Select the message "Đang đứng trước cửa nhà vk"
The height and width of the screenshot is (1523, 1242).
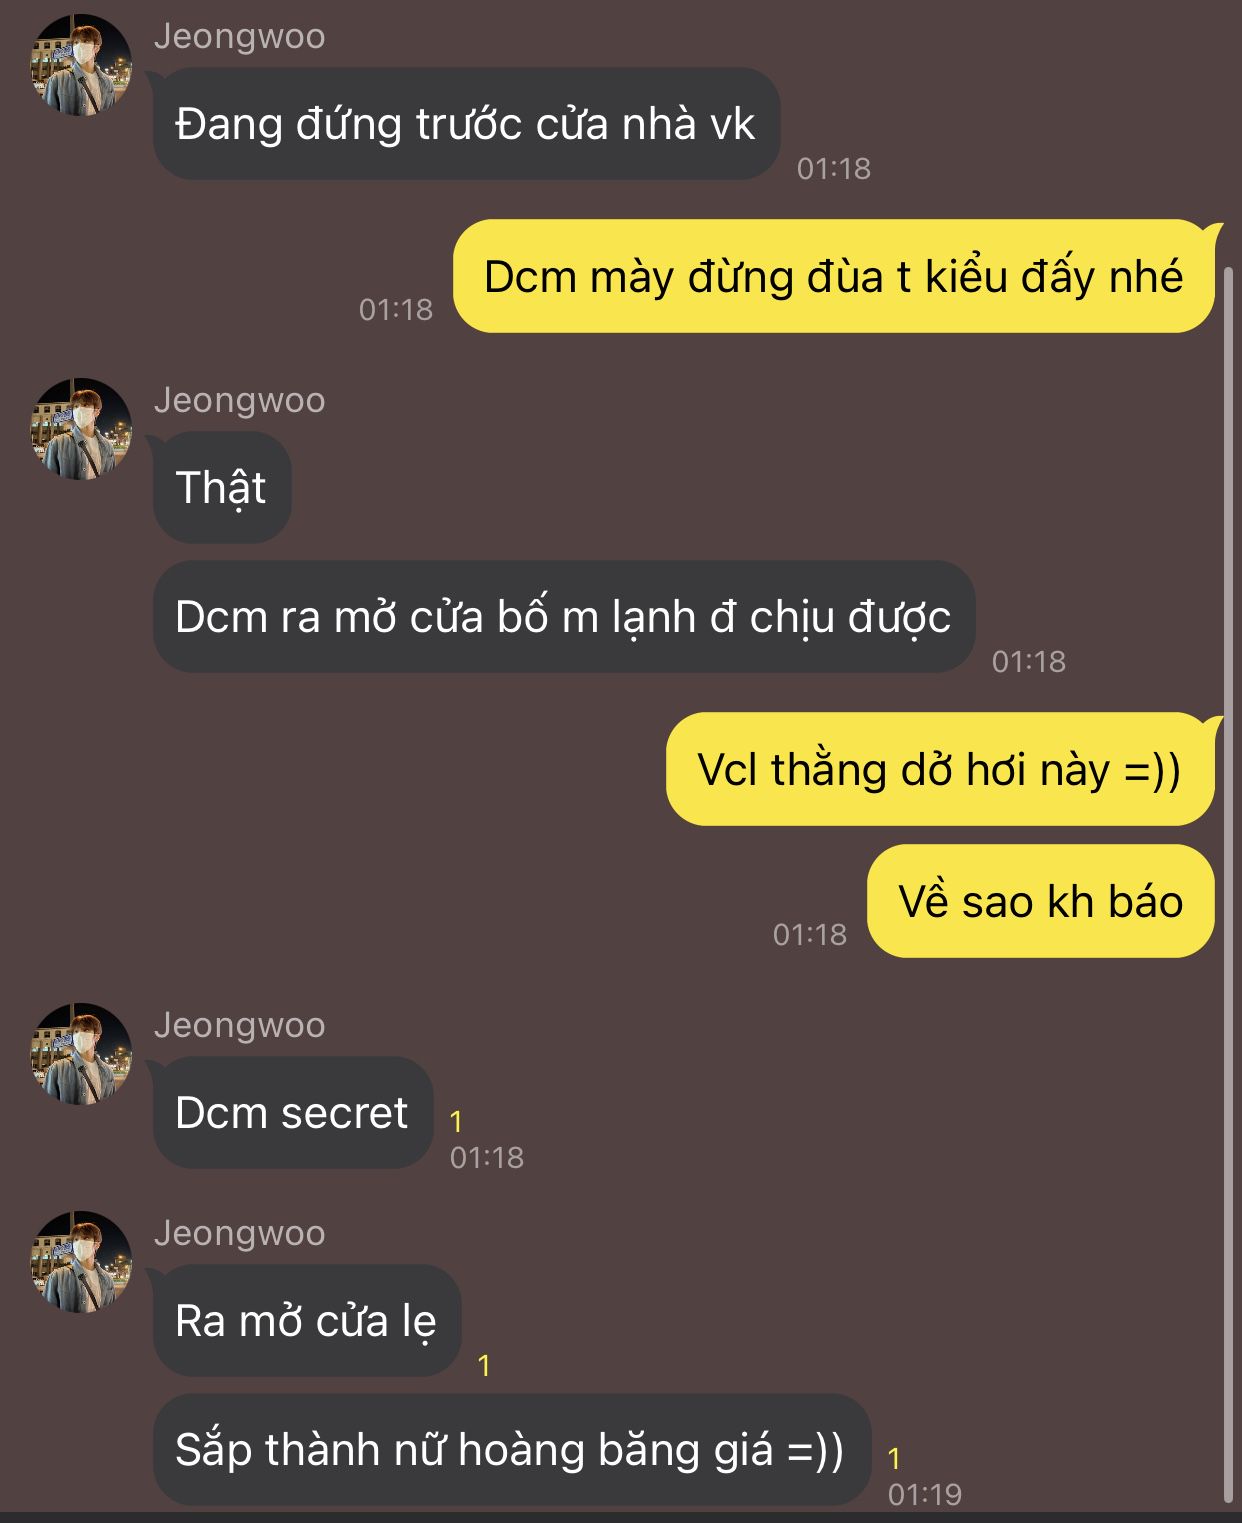(466, 124)
